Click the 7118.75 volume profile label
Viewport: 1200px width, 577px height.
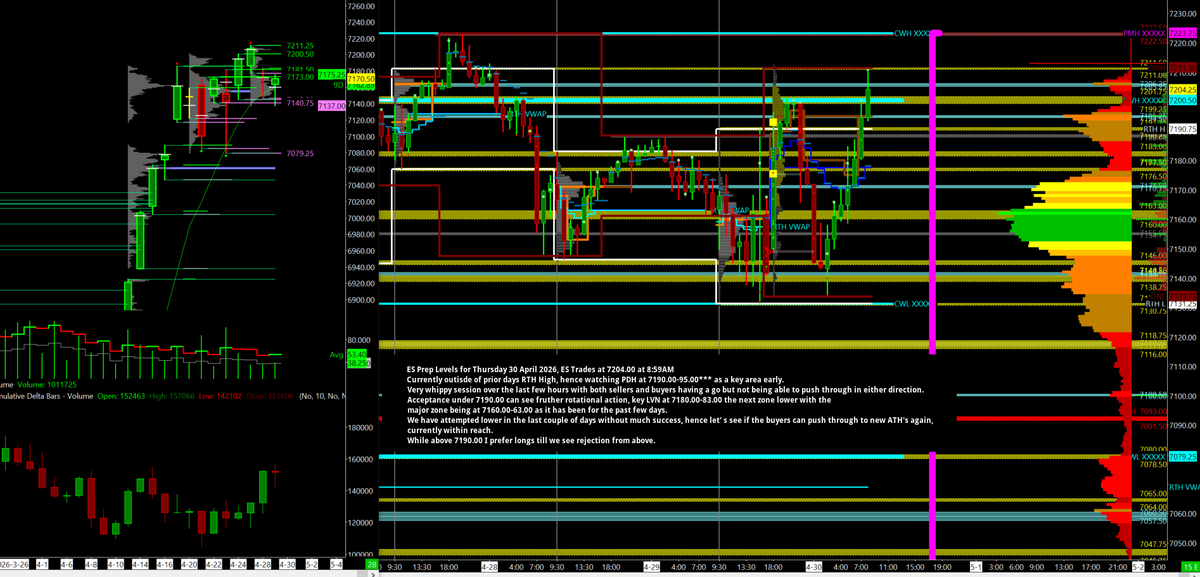tap(1152, 335)
